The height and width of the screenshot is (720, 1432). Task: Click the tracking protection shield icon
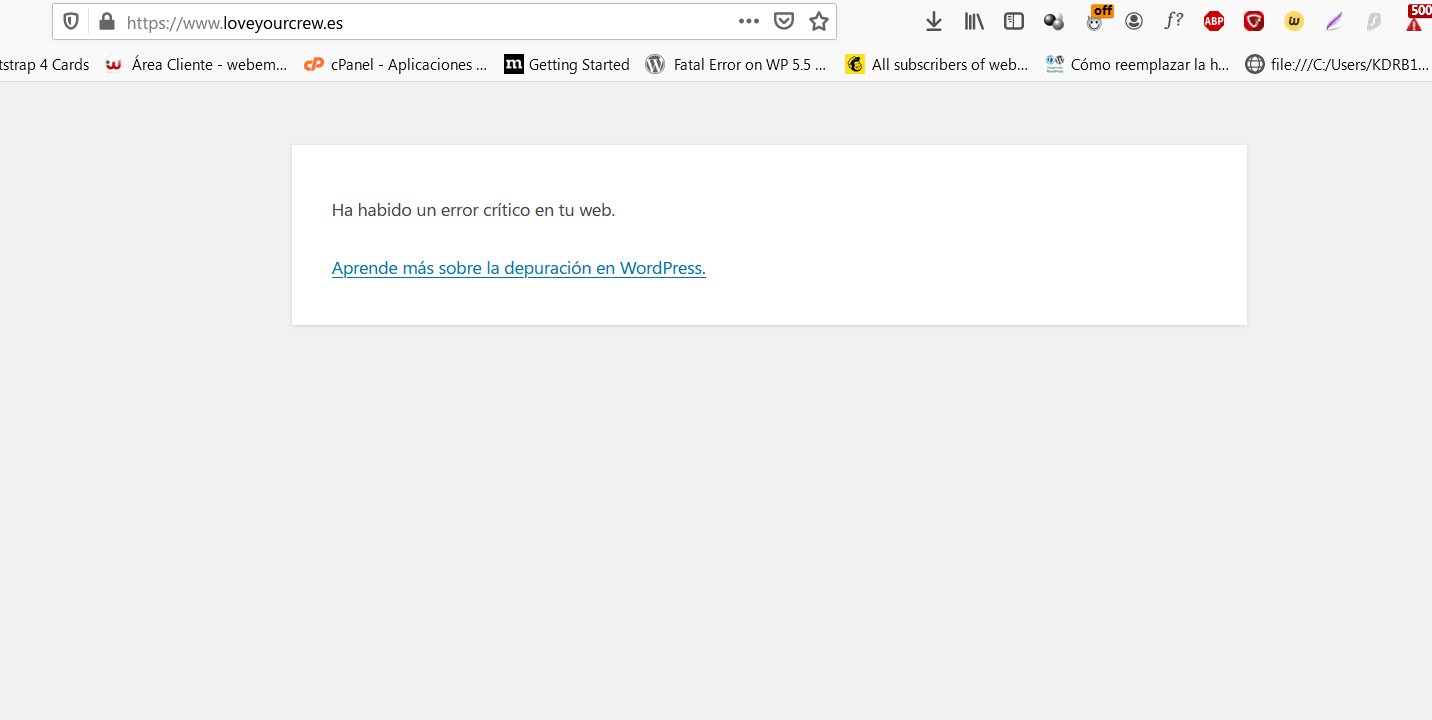(71, 21)
